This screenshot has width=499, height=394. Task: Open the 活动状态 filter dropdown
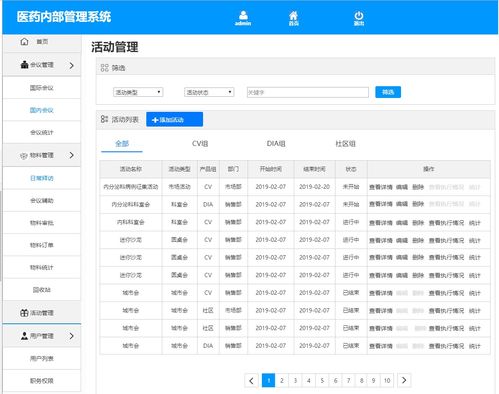(x=209, y=92)
